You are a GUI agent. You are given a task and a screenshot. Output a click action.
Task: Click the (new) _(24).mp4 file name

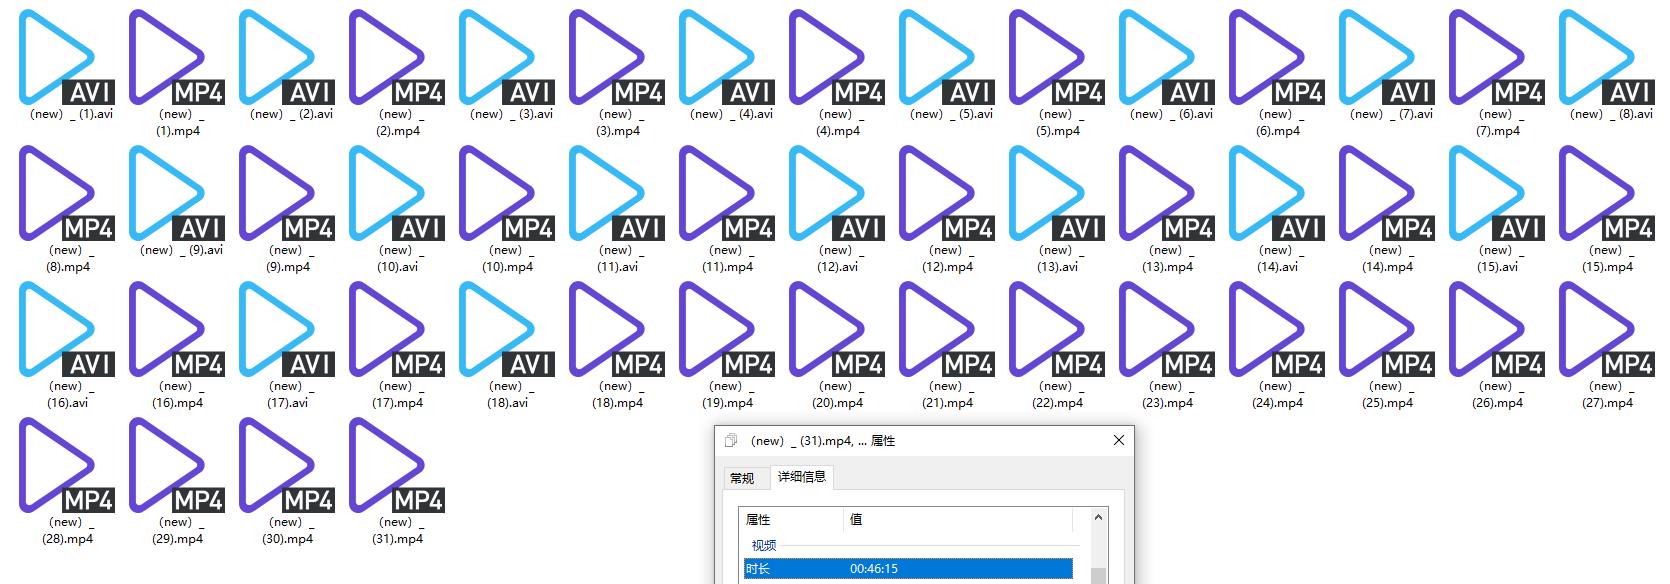point(1276,395)
